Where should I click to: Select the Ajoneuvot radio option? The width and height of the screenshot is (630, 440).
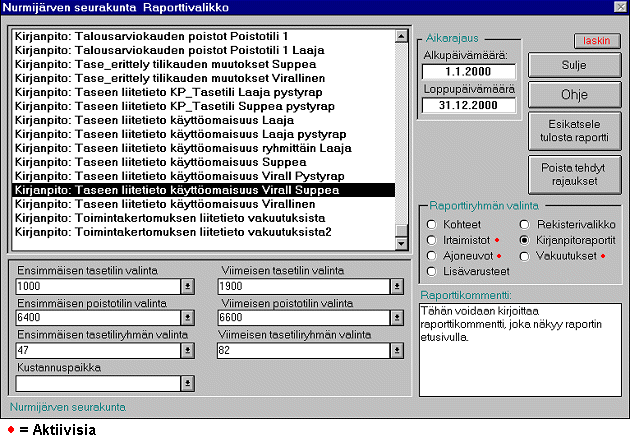coord(431,256)
